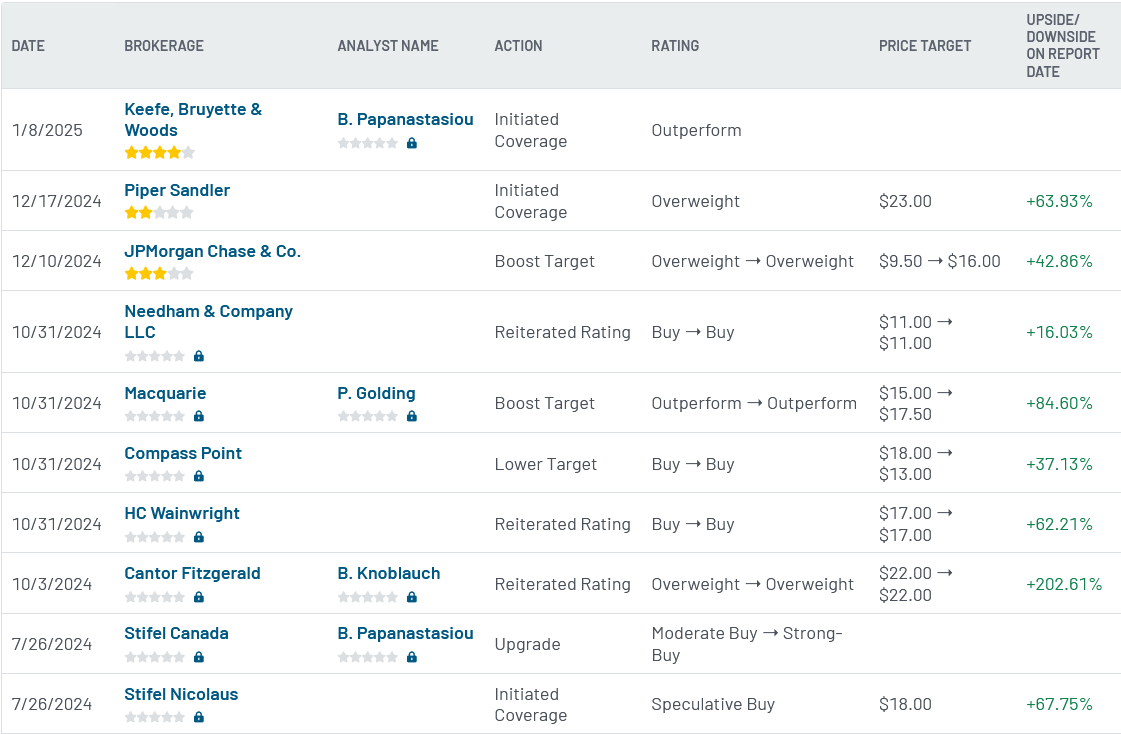Click the star rating under Keefe, Bruyette & Woods
Screen dimensions: 1121x734
tap(159, 152)
